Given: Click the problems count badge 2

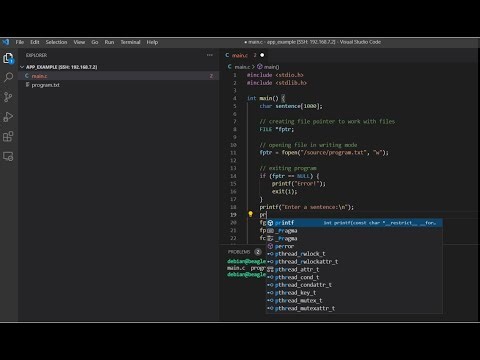Looking at the screenshot, I should [x=258, y=252].
